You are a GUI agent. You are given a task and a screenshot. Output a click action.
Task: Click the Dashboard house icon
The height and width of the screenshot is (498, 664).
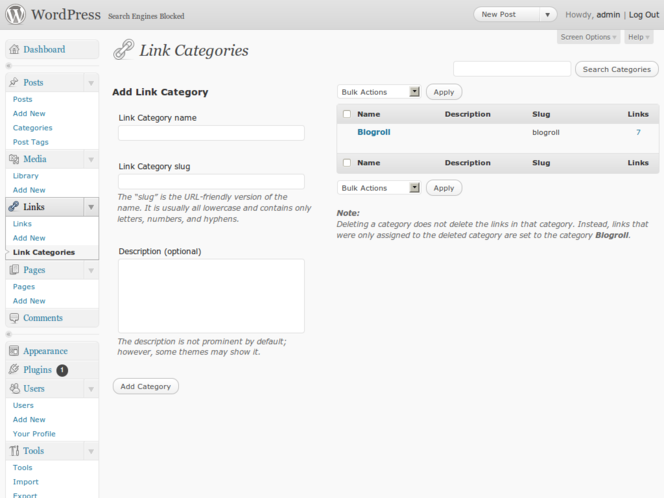click(x=14, y=50)
